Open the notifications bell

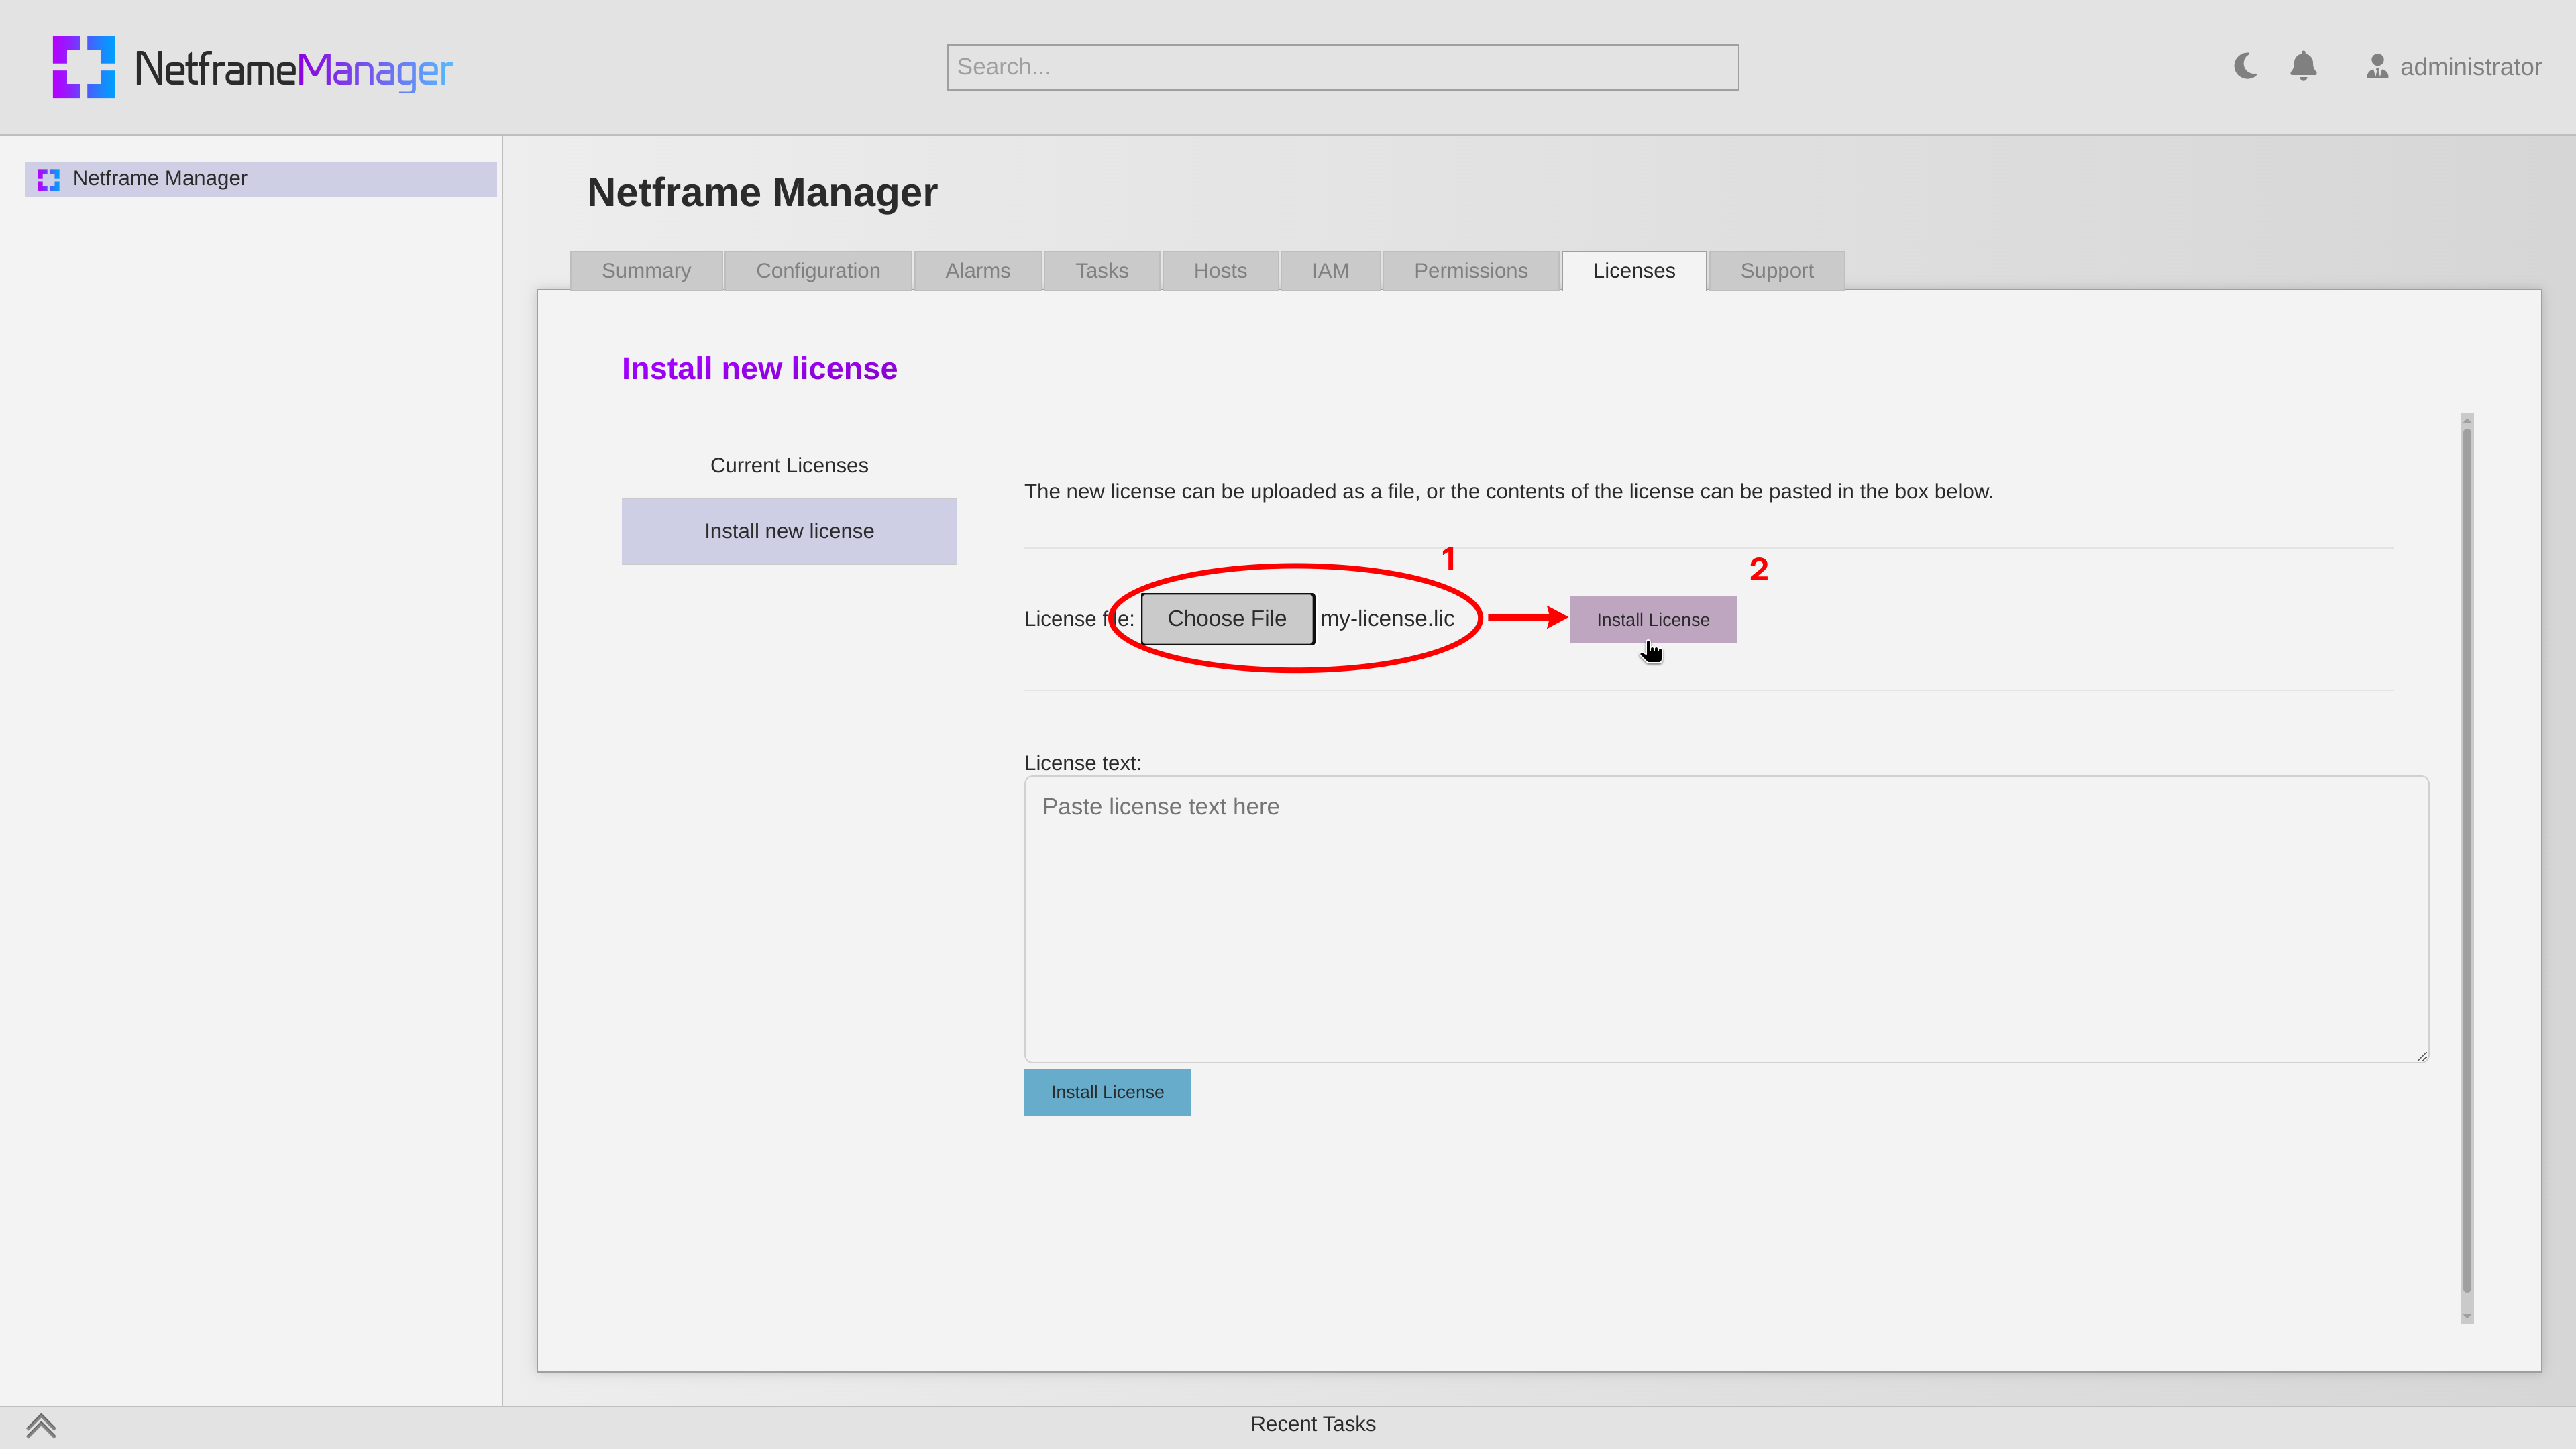coord(2303,66)
